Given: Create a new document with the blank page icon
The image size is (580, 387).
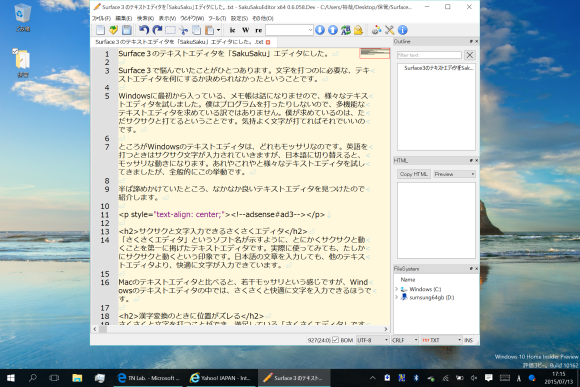Looking at the screenshot, I should point(100,30).
